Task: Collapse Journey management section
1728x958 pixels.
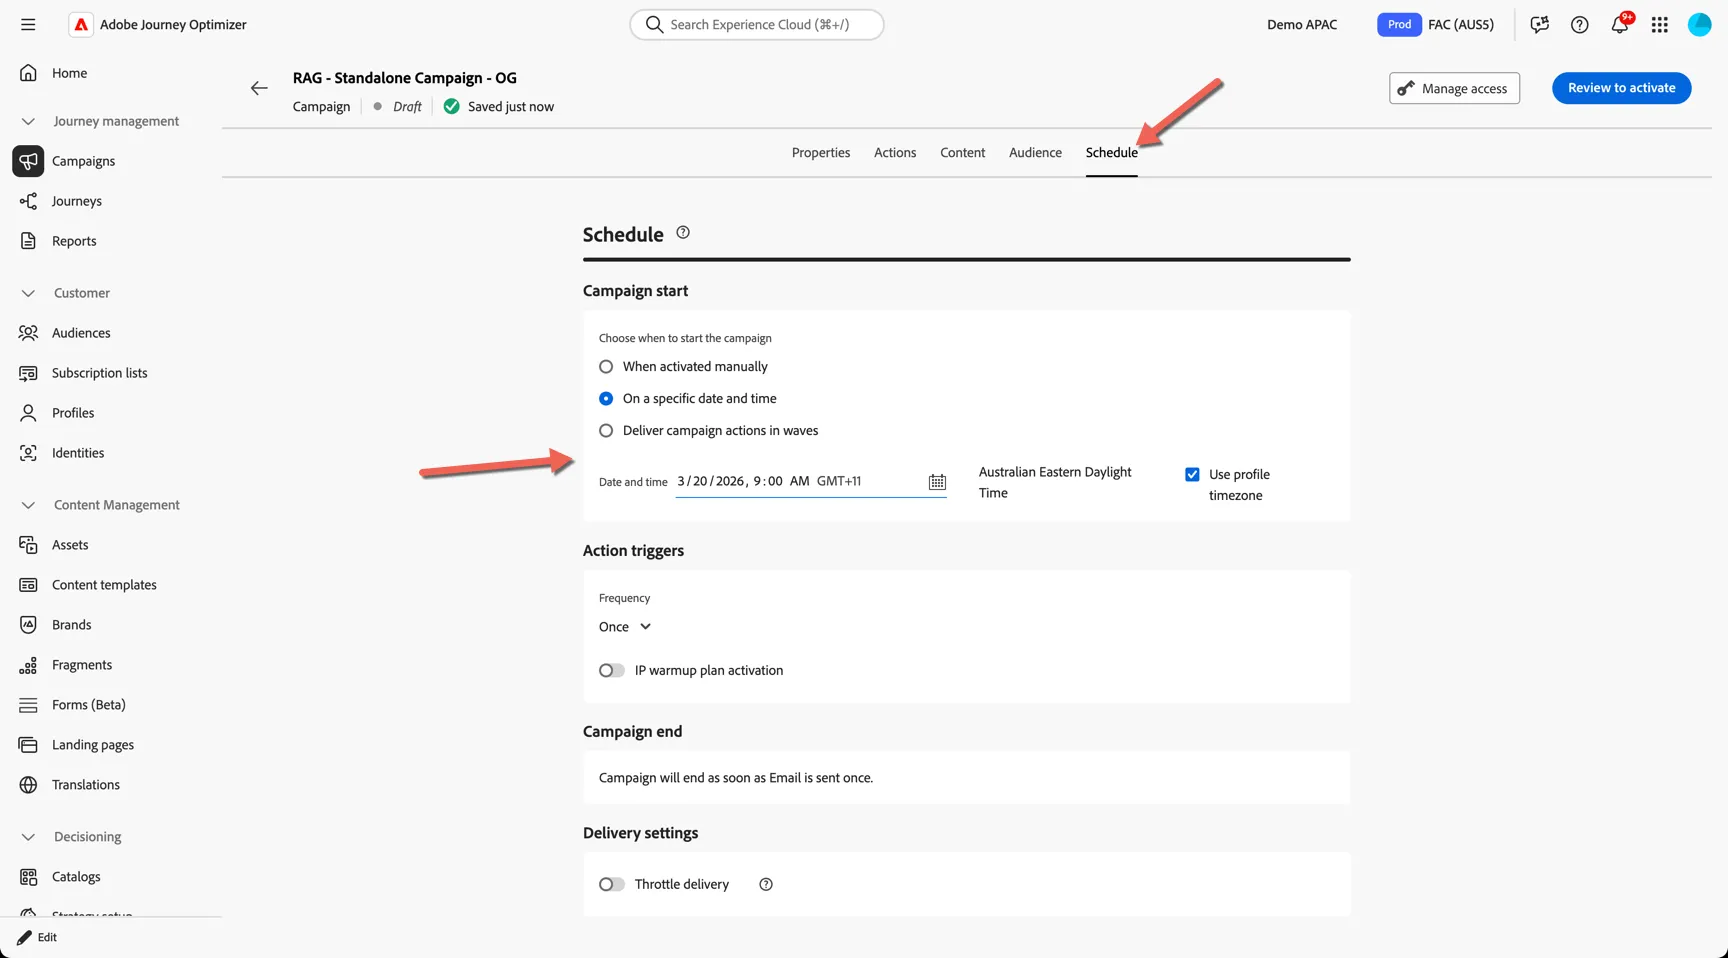Action: click(28, 121)
